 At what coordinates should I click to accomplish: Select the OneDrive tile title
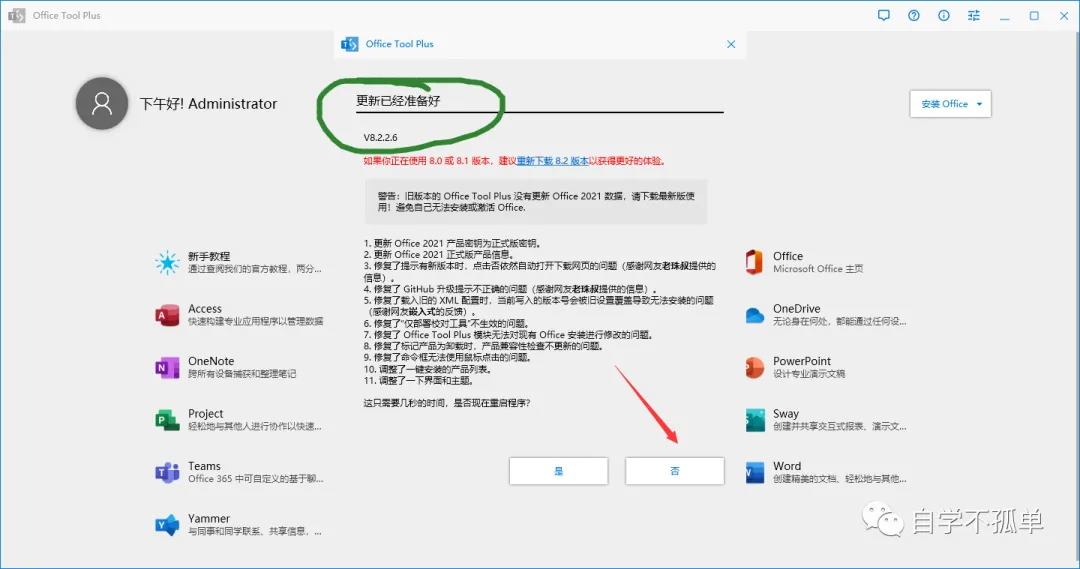tap(796, 309)
